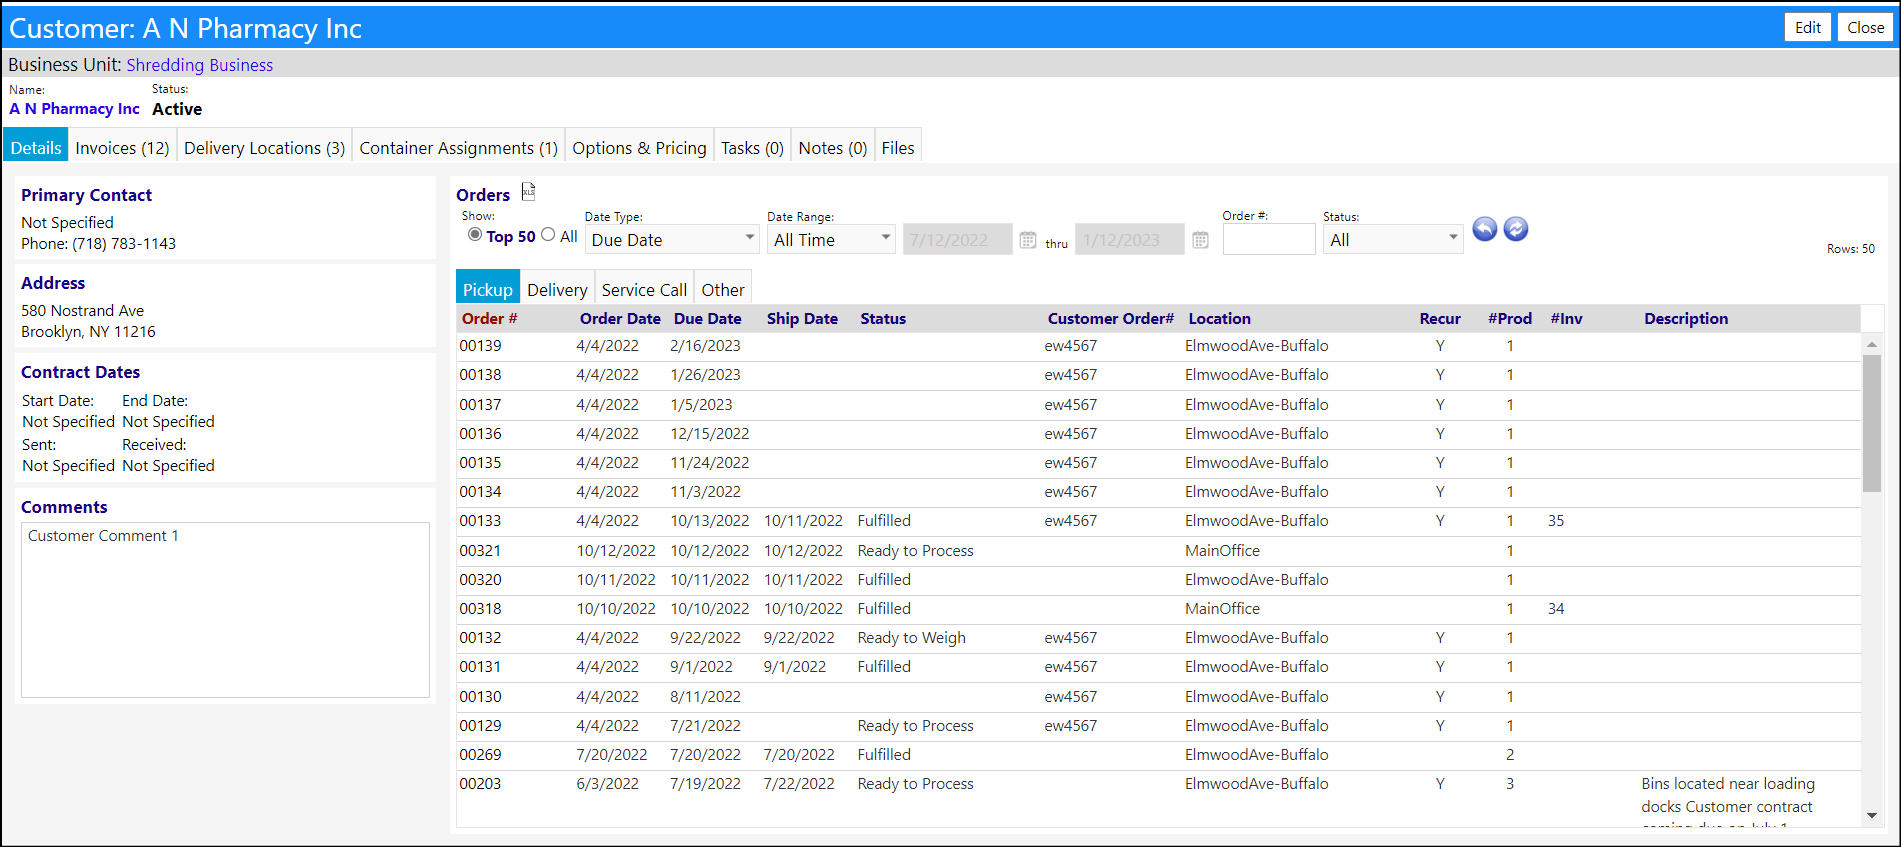Click the Close button
The width and height of the screenshot is (1901, 847).
[1866, 27]
